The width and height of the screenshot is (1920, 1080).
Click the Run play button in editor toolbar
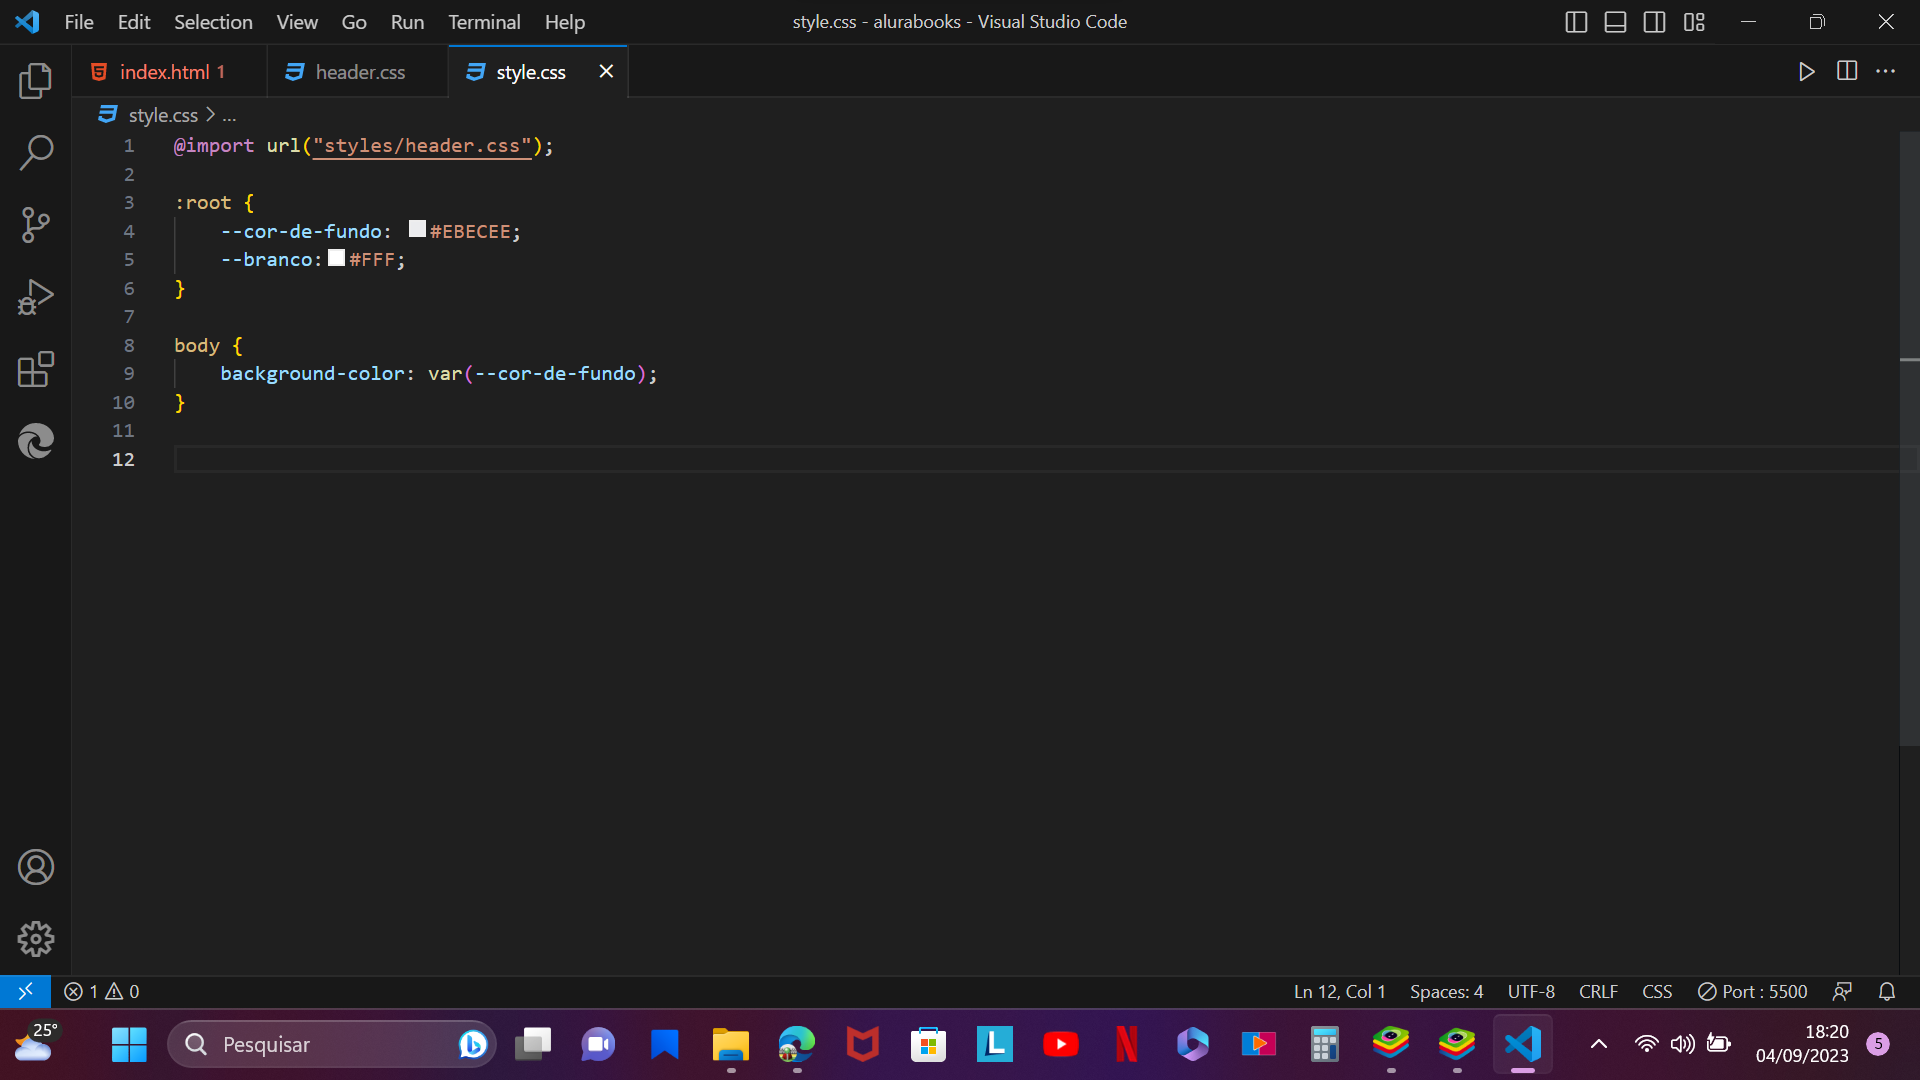(1806, 71)
